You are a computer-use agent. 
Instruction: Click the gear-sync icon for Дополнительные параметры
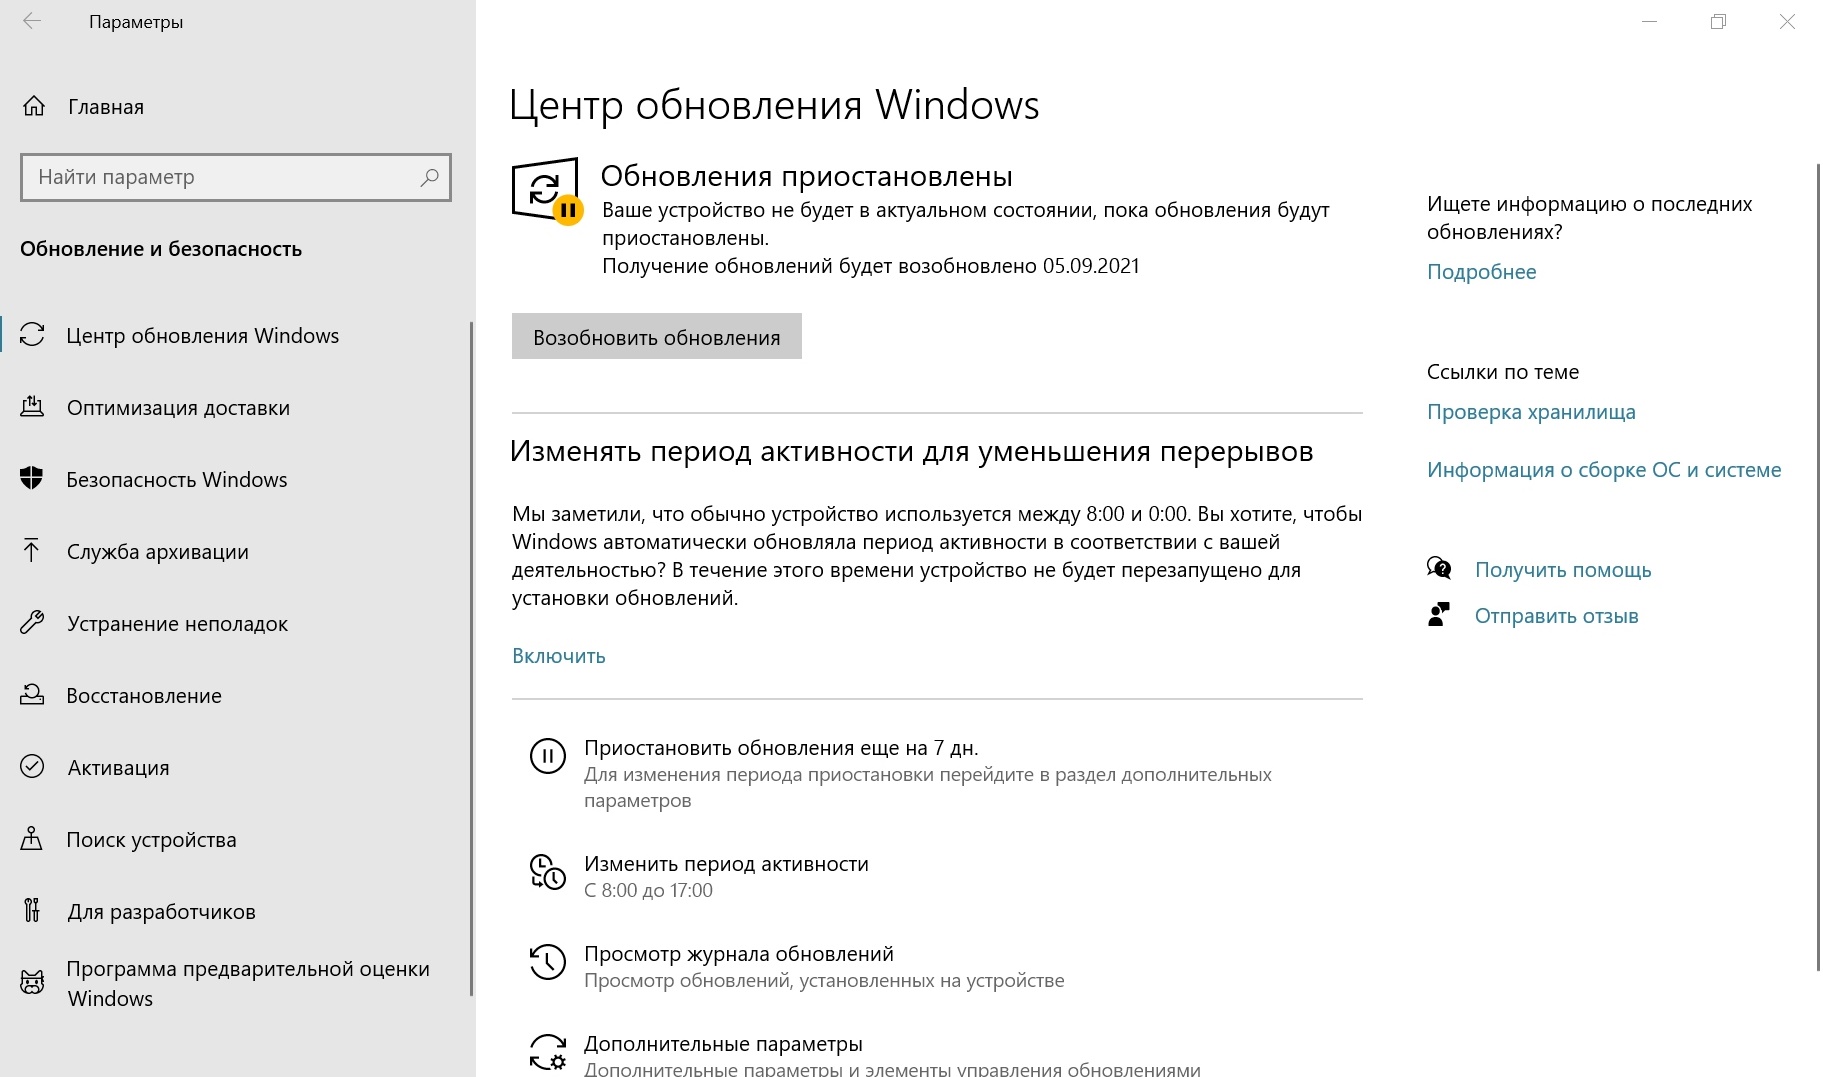pyautogui.click(x=548, y=1052)
